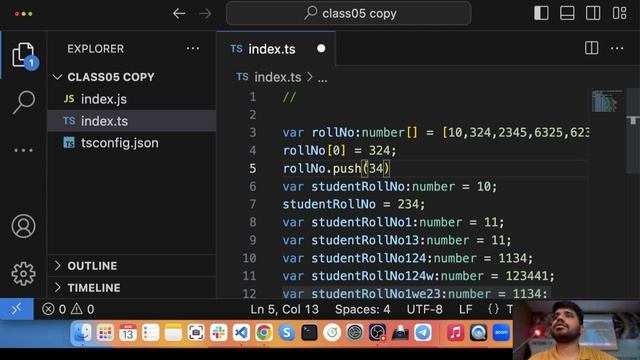Click the 'studentRollNo = 234;' code line
The image size is (640, 360).
click(x=353, y=204)
